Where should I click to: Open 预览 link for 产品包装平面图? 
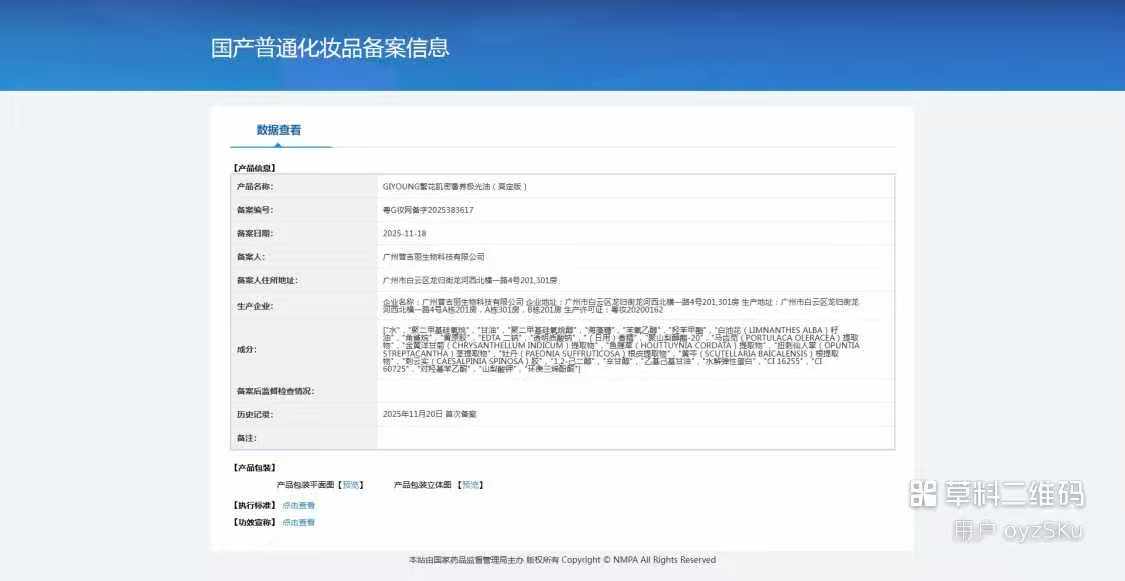click(x=352, y=485)
